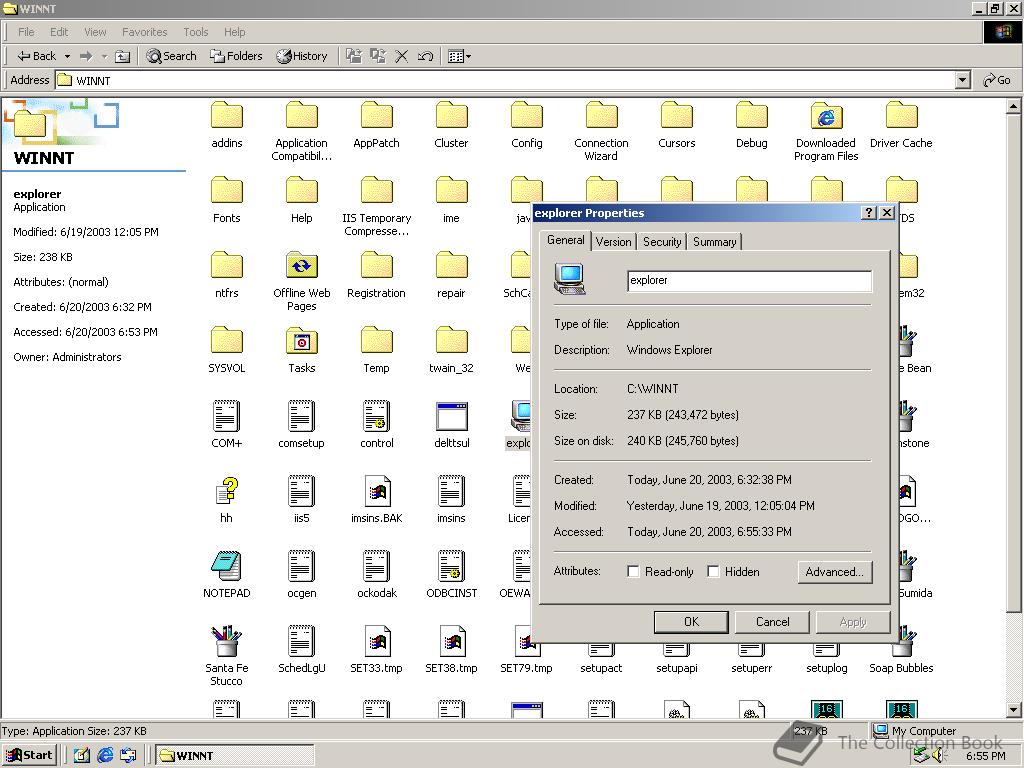
Task: Click the WINNT taskbar button
Action: point(235,756)
